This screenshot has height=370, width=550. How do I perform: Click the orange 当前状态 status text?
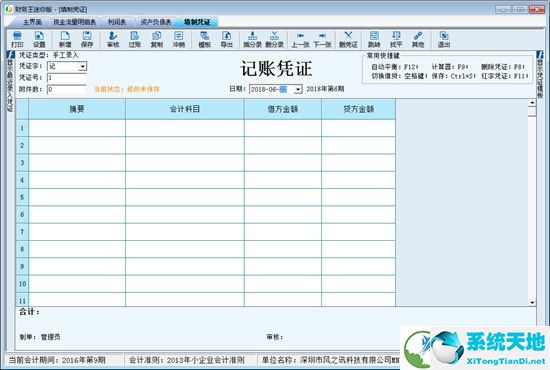click(127, 89)
